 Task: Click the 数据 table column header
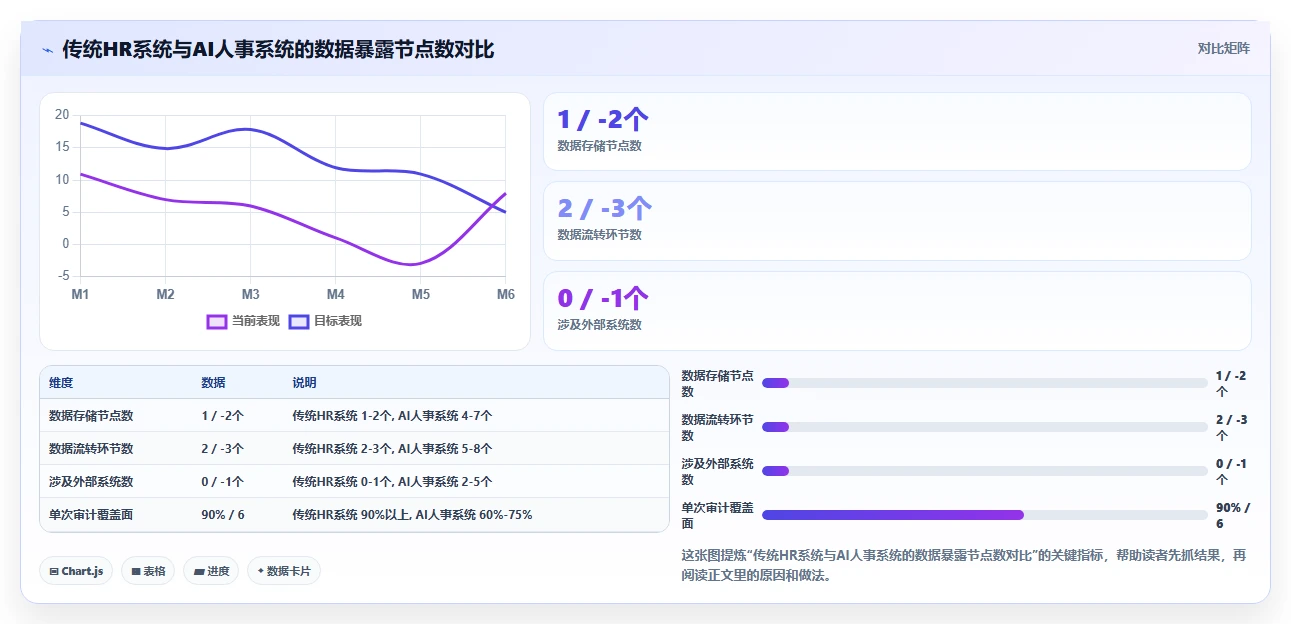click(213, 383)
